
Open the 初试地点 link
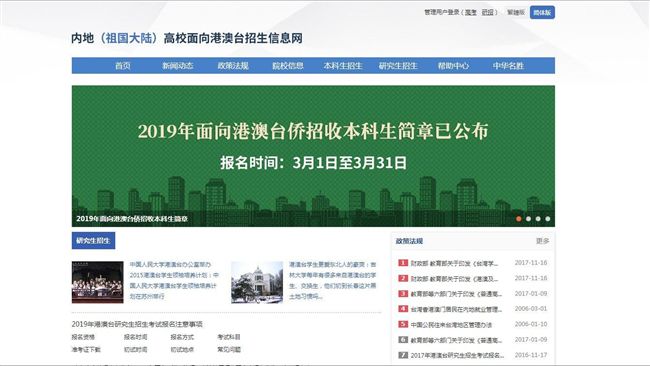182,349
